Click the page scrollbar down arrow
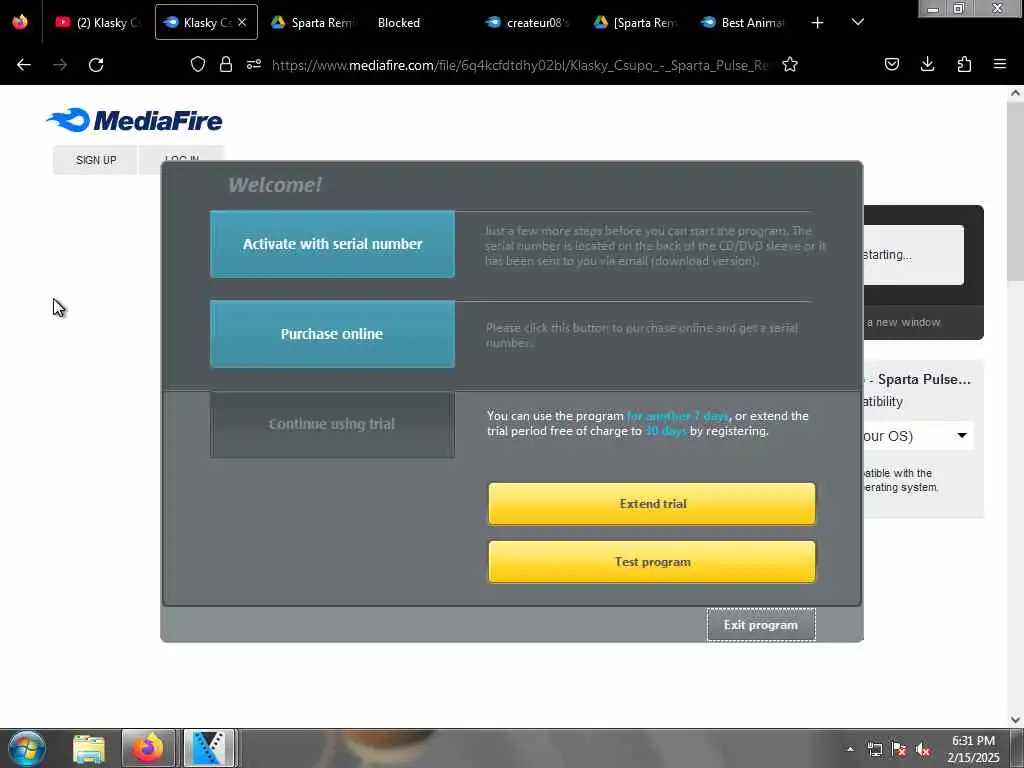This screenshot has width=1024, height=768. tap(1016, 720)
